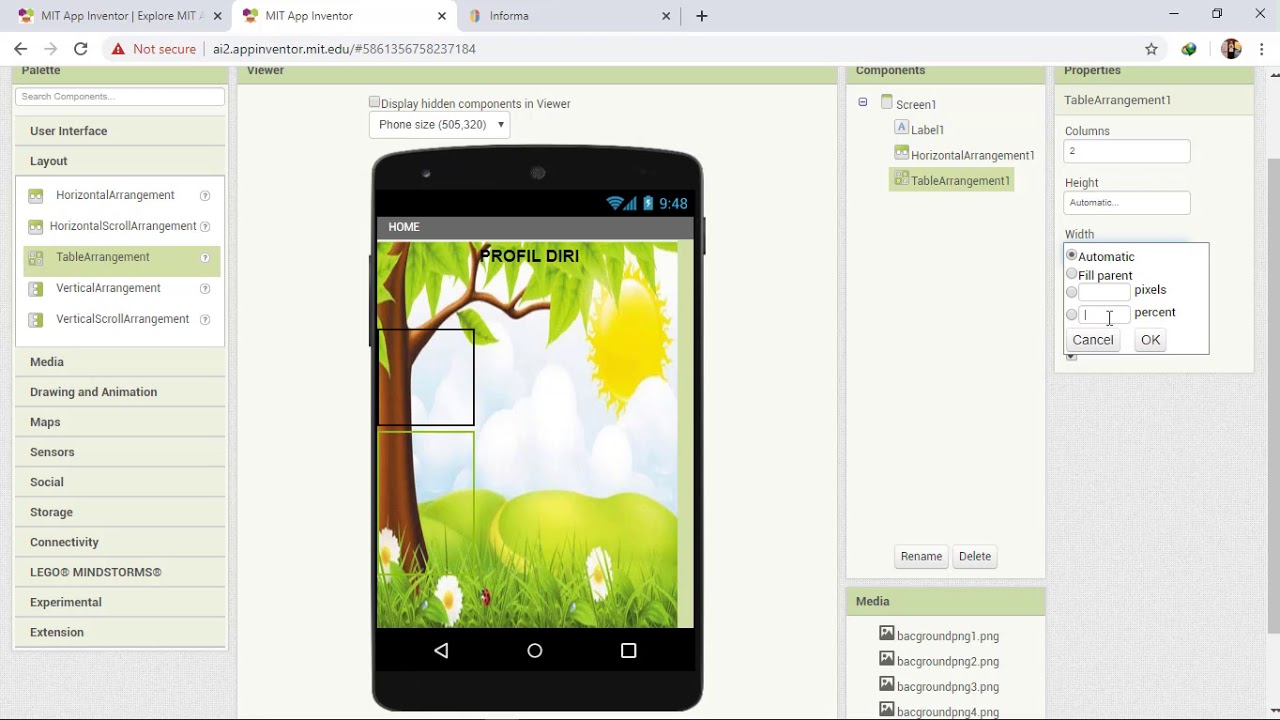Screen dimensions: 1280x720
Task: Enable Display hidden components in Viewer
Action: 374,103
